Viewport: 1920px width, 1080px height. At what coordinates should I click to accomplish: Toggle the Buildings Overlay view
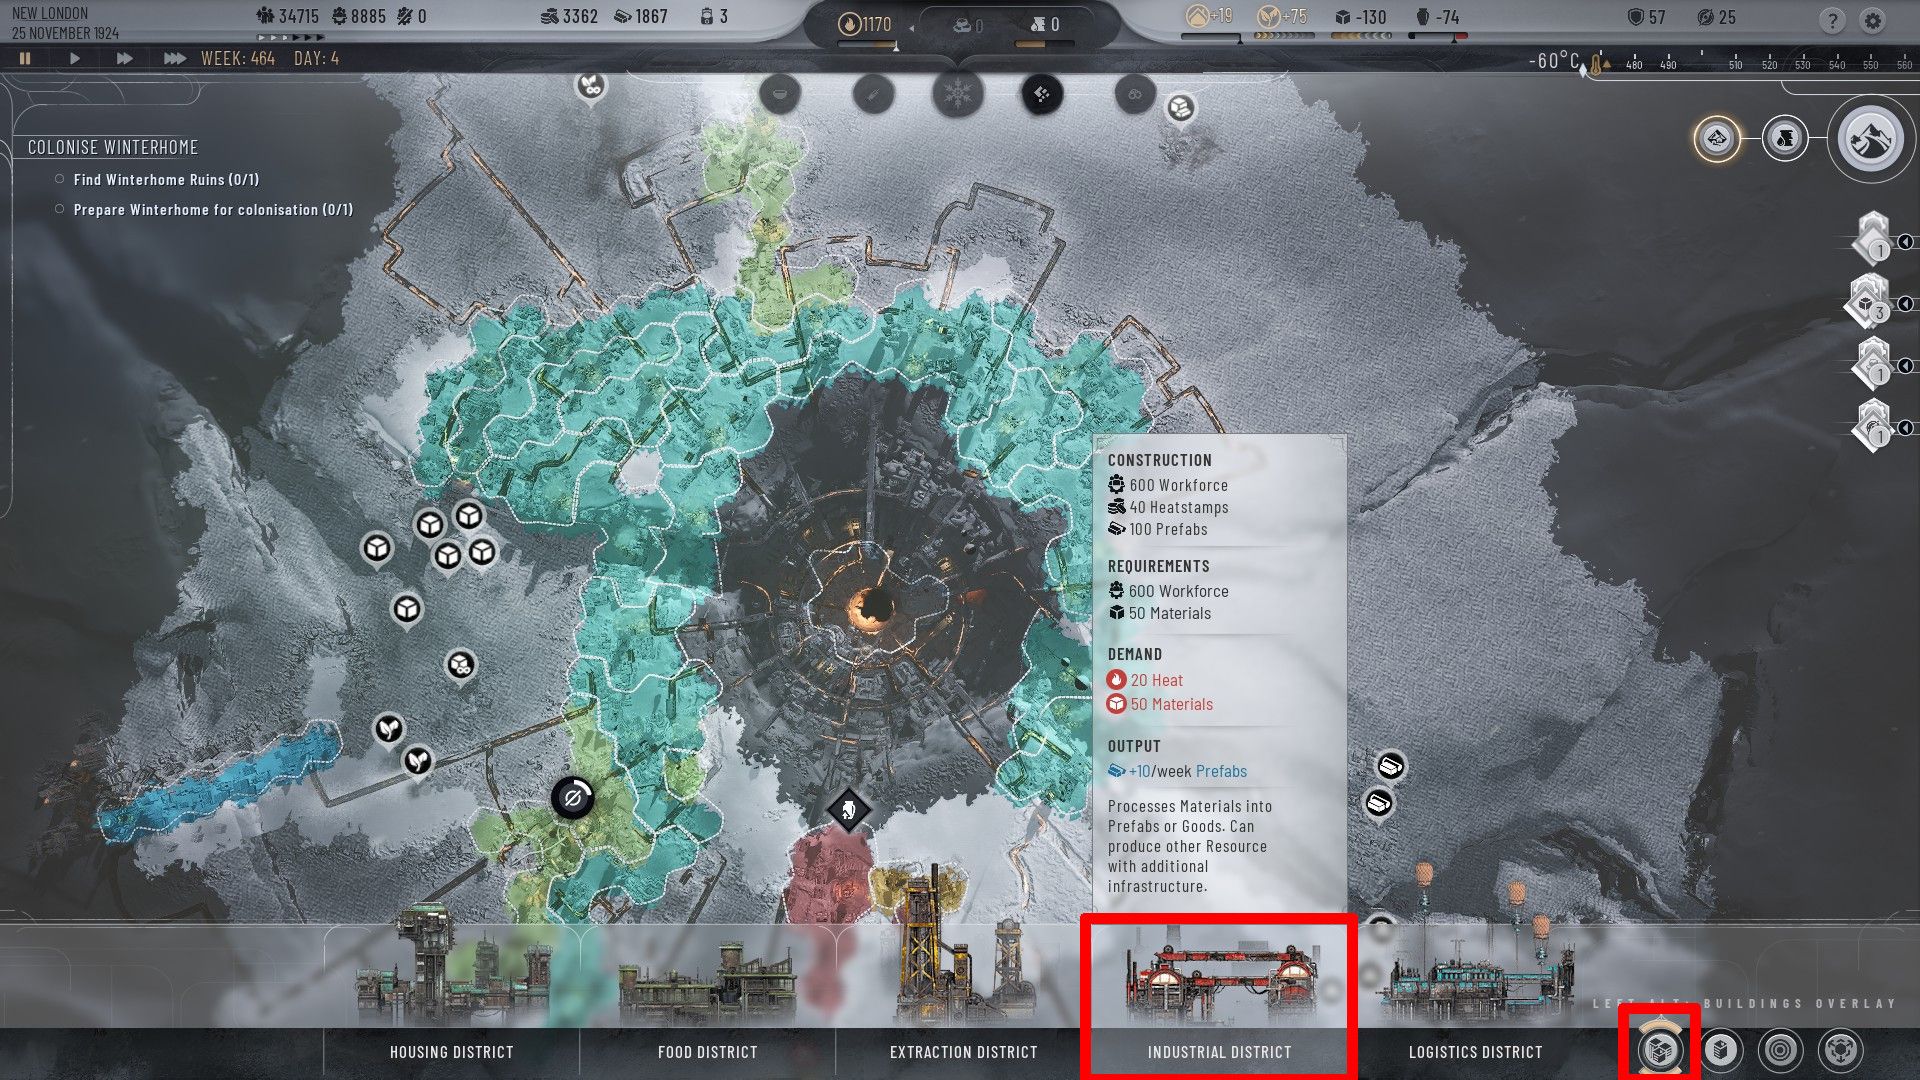[x=1660, y=1050]
